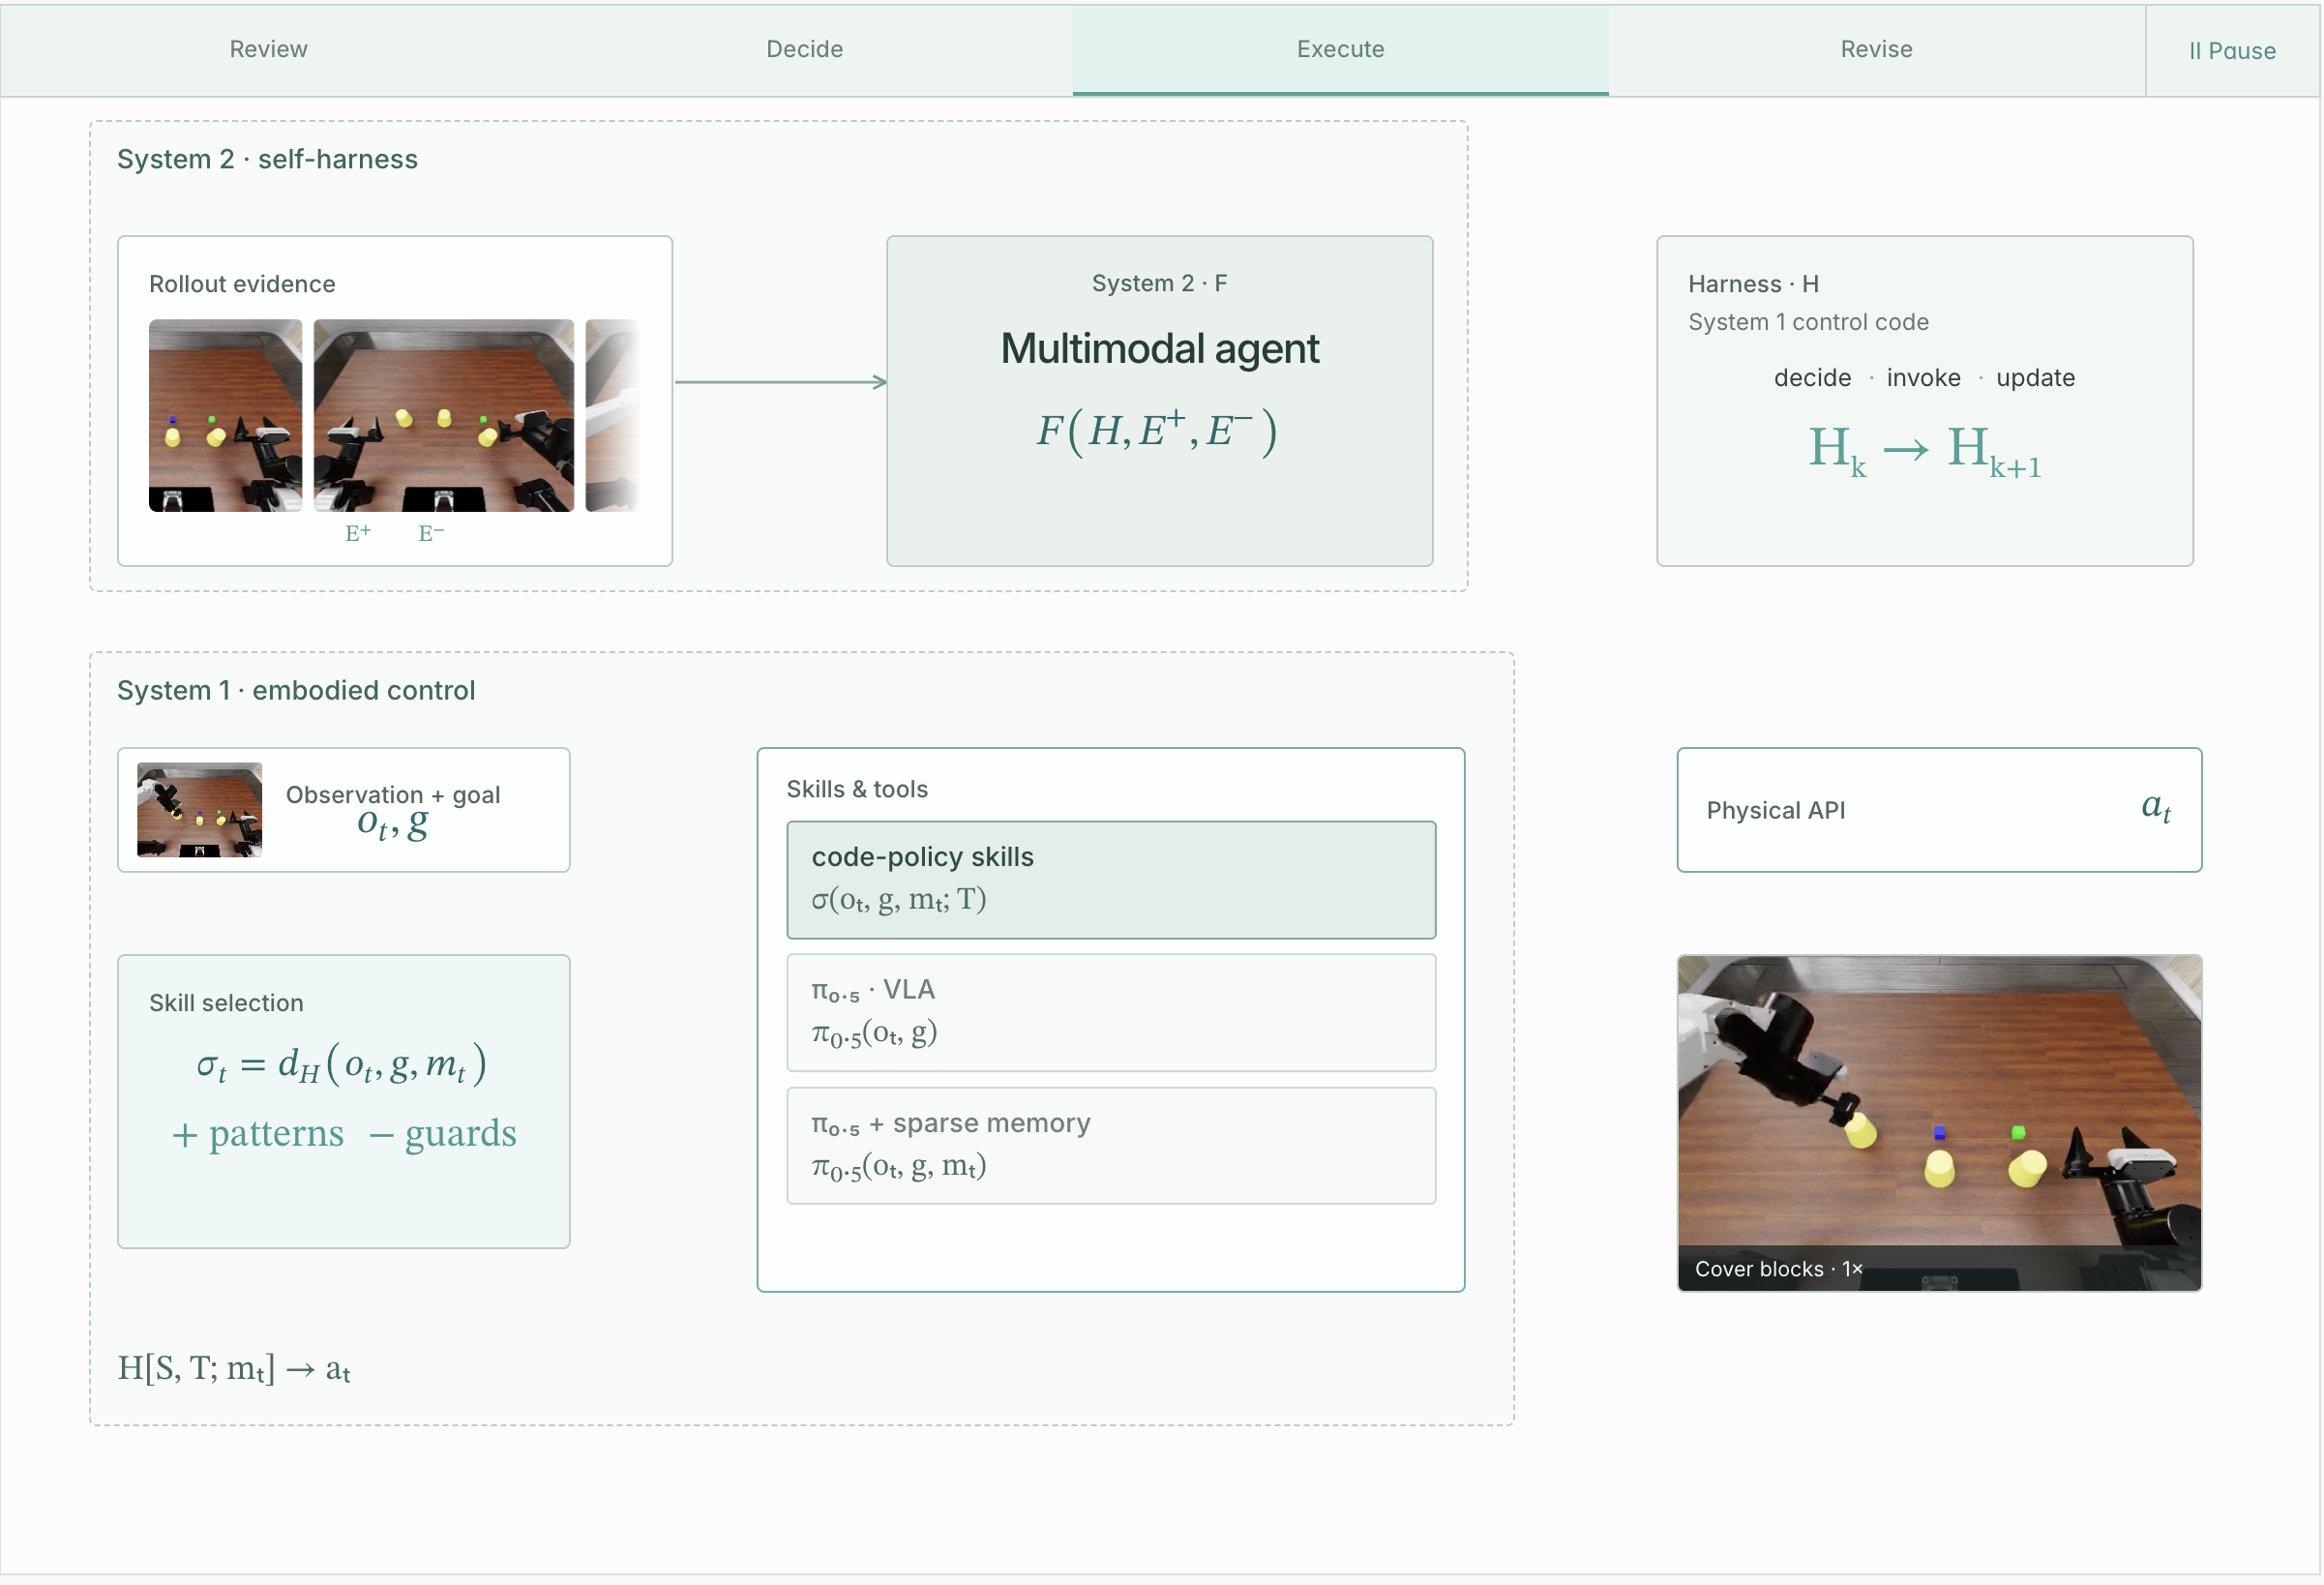Click the Hk → Hk+1 formula

pos(1924,450)
